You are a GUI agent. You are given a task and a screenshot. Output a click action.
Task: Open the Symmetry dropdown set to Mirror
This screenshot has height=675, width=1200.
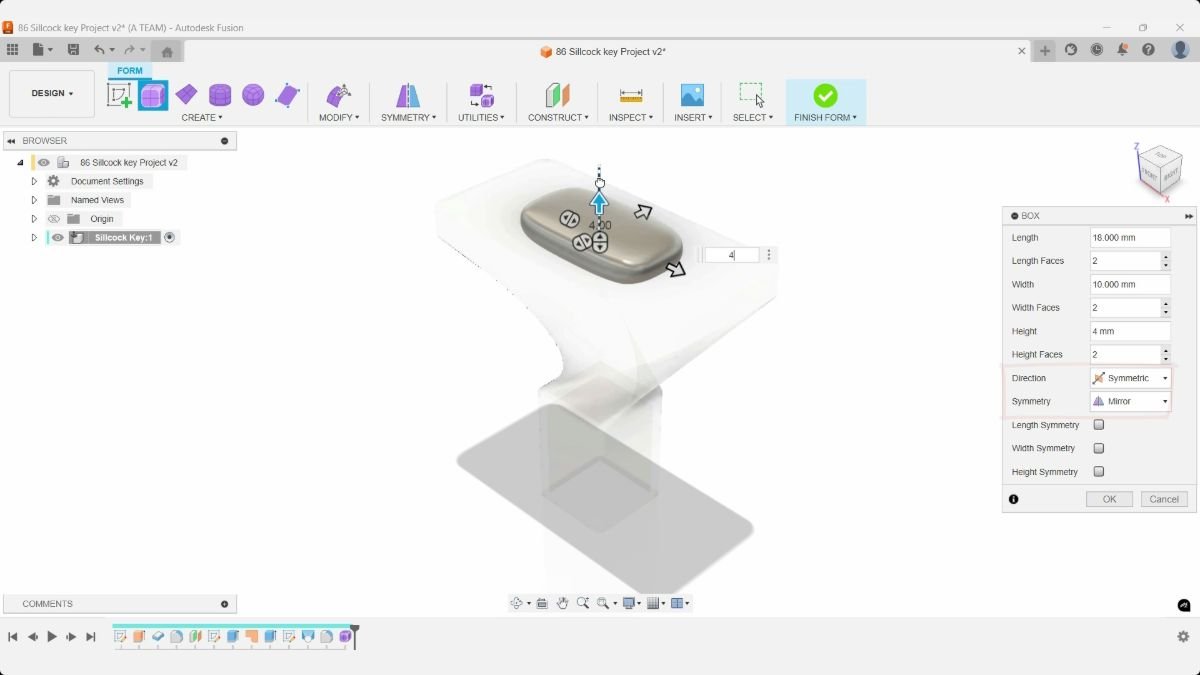pyautogui.click(x=1130, y=401)
